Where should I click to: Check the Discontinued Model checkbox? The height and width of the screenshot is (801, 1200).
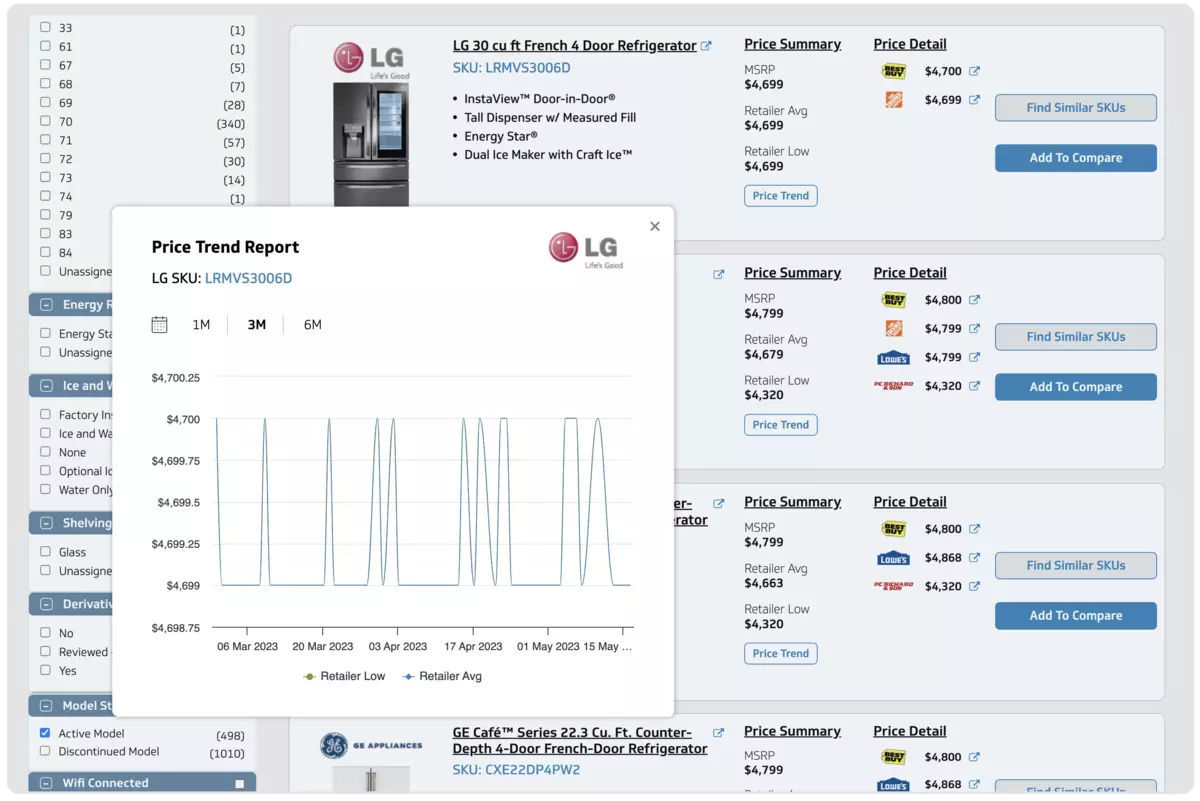coord(45,751)
